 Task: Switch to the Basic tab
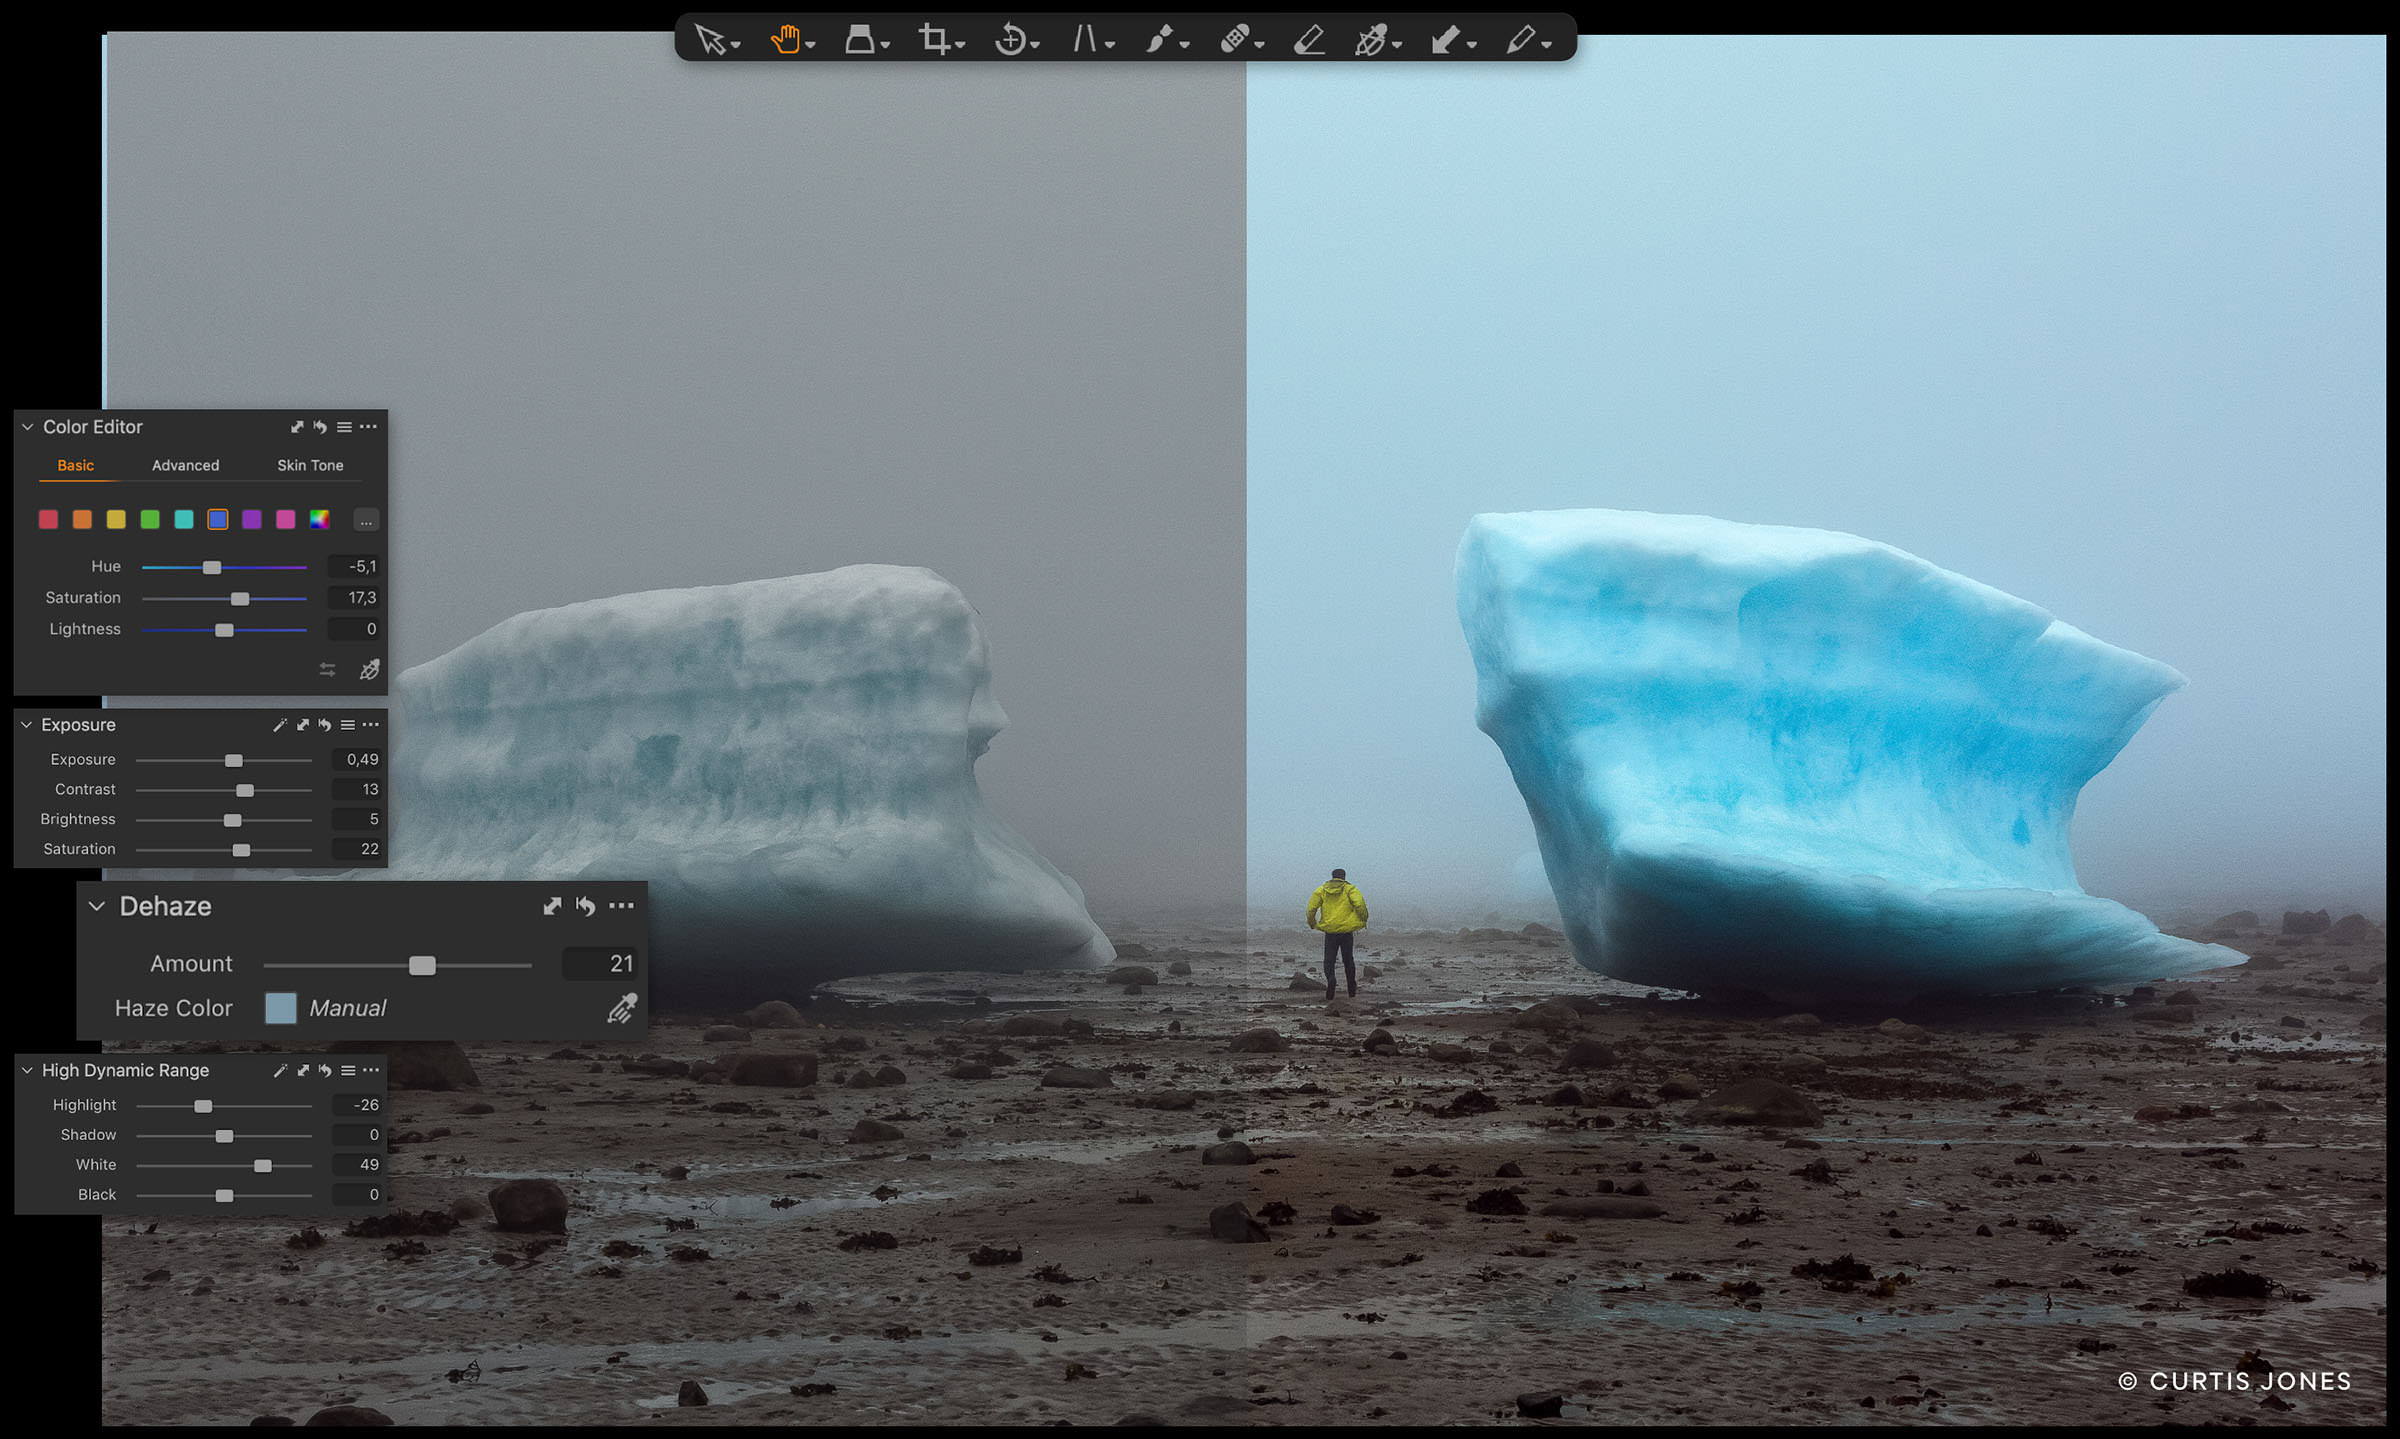(x=76, y=465)
